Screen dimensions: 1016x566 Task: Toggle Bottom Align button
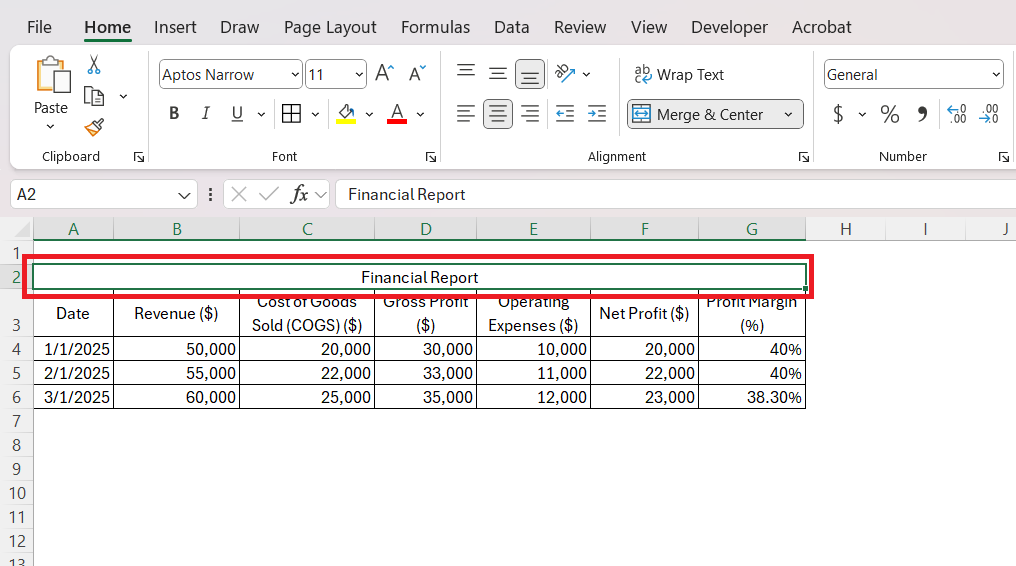pyautogui.click(x=529, y=74)
